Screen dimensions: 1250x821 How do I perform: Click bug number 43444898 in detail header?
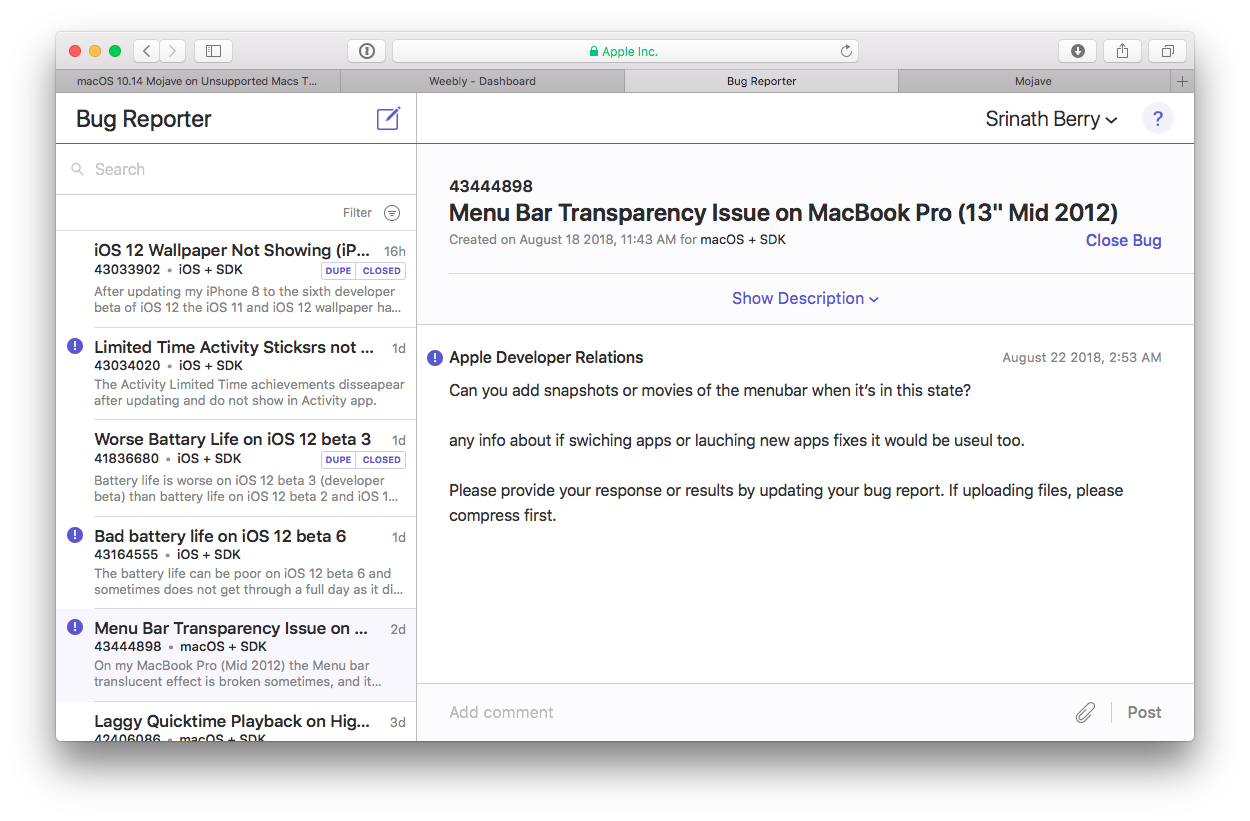click(491, 186)
